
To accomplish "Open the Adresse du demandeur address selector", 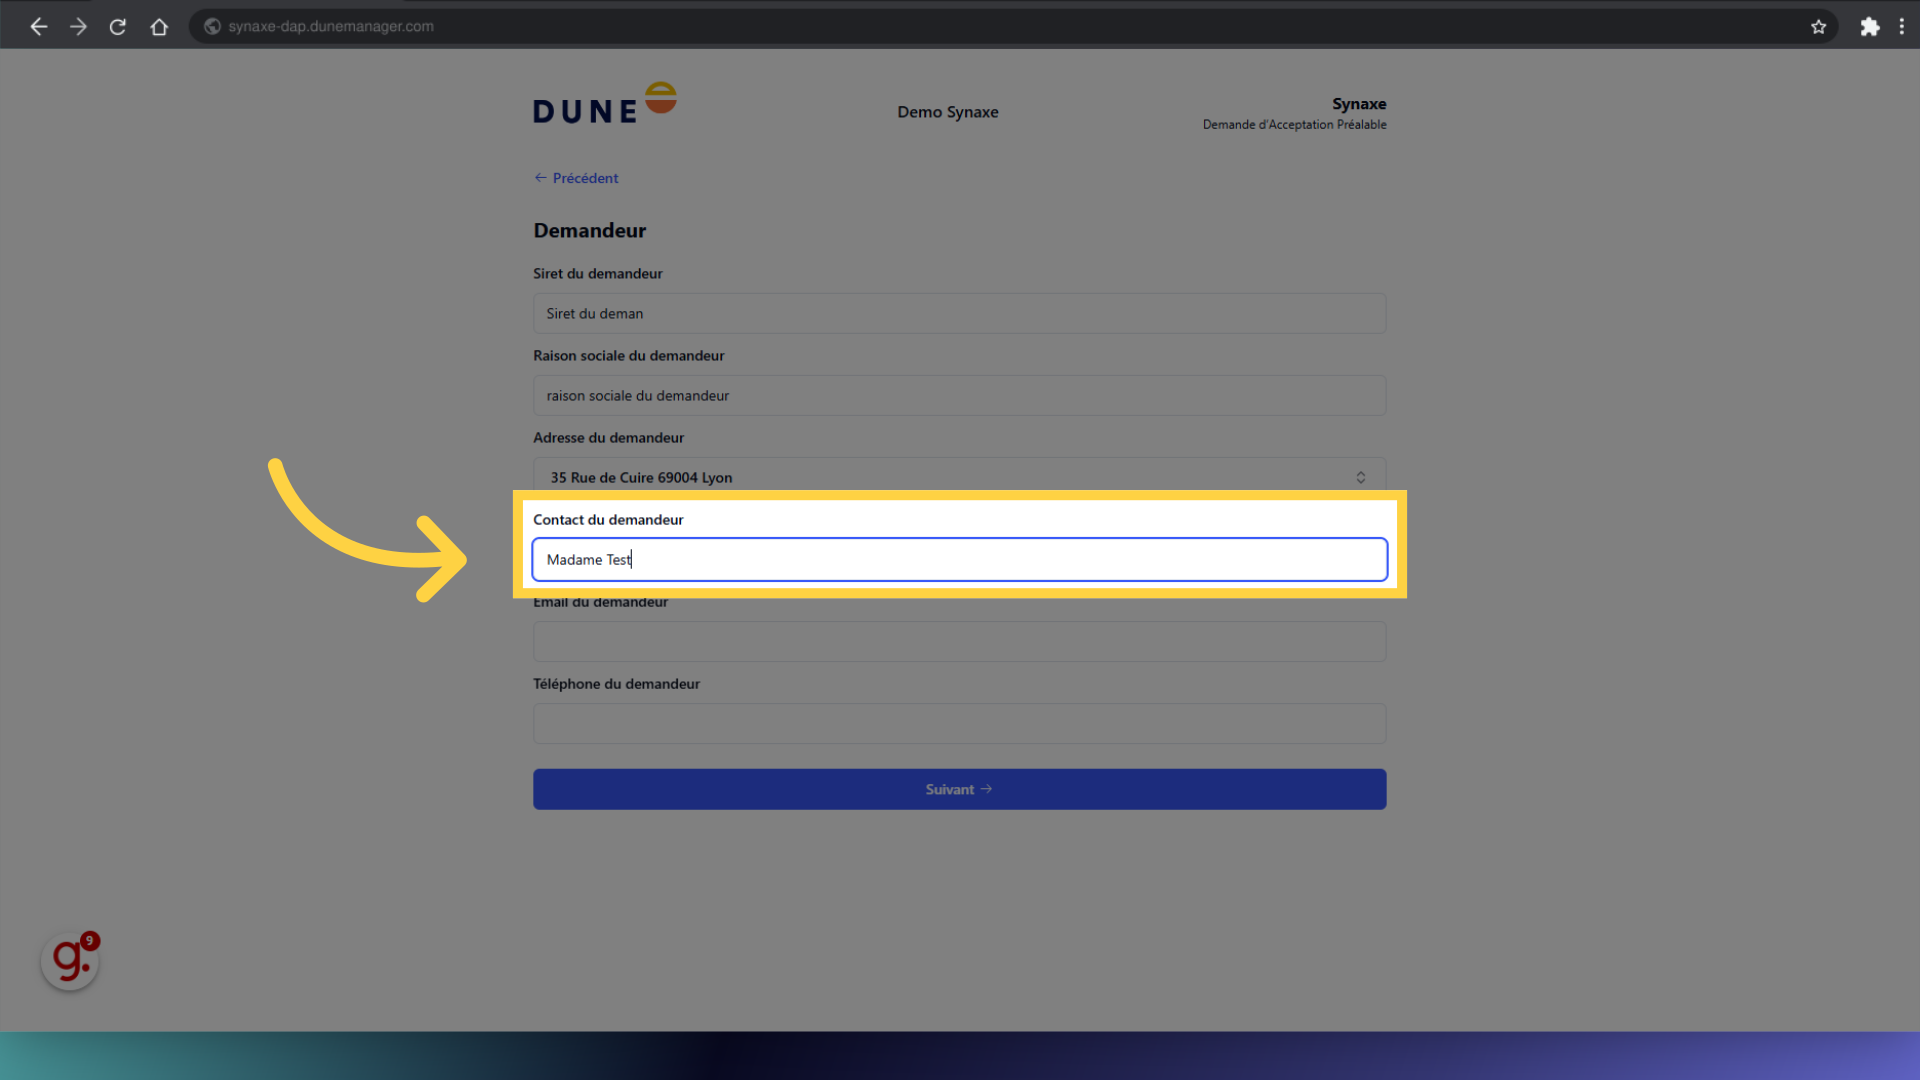I will coord(958,477).
